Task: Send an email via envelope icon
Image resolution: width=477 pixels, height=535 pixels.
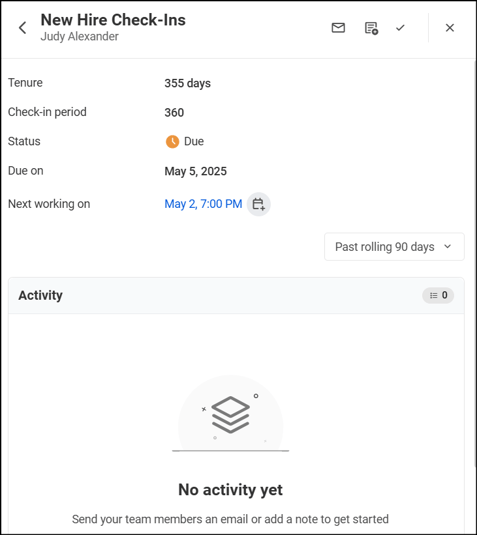Action: point(338,28)
